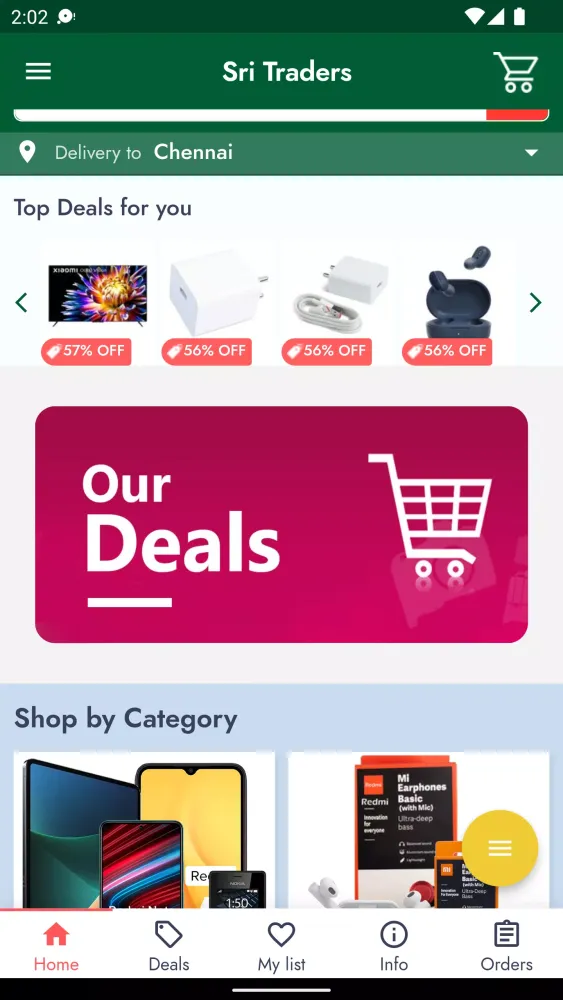Open the Info tab
This screenshot has width=563, height=1000.
(x=394, y=946)
